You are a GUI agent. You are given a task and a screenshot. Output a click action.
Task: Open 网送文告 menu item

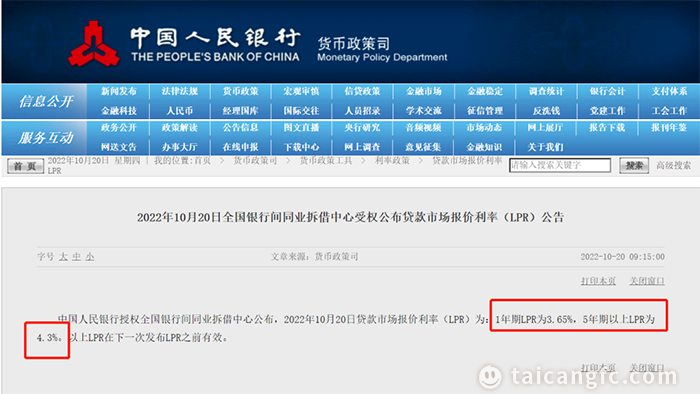[x=118, y=147]
